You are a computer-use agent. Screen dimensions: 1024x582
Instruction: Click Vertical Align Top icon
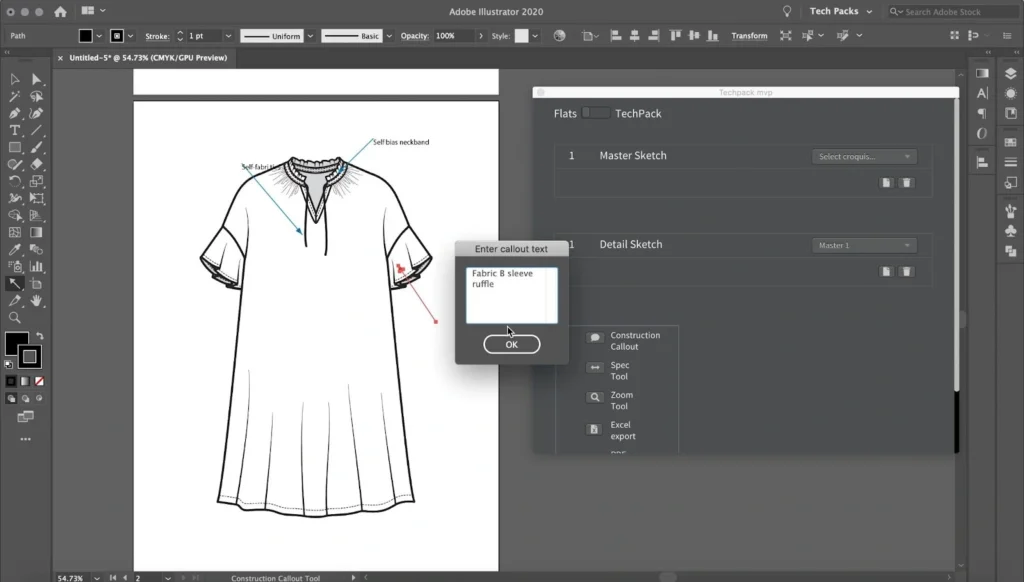(x=675, y=36)
